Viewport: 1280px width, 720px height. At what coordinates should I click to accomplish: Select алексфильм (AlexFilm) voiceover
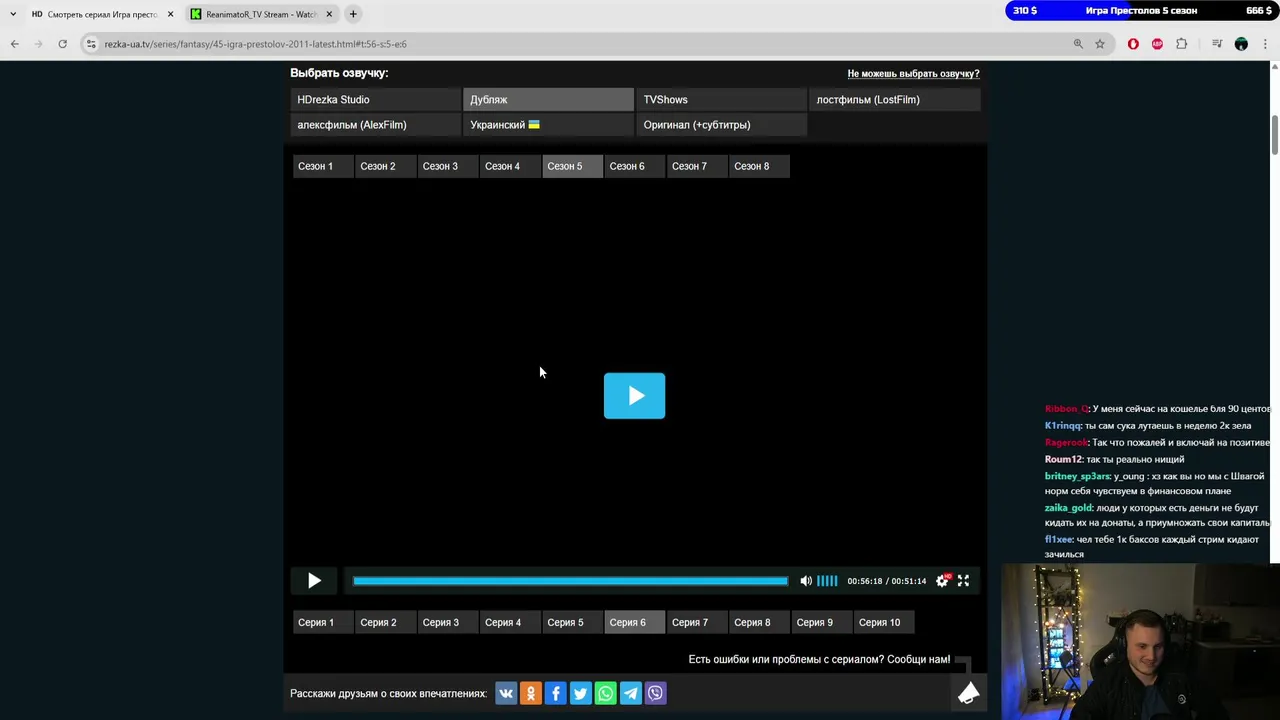pos(375,125)
